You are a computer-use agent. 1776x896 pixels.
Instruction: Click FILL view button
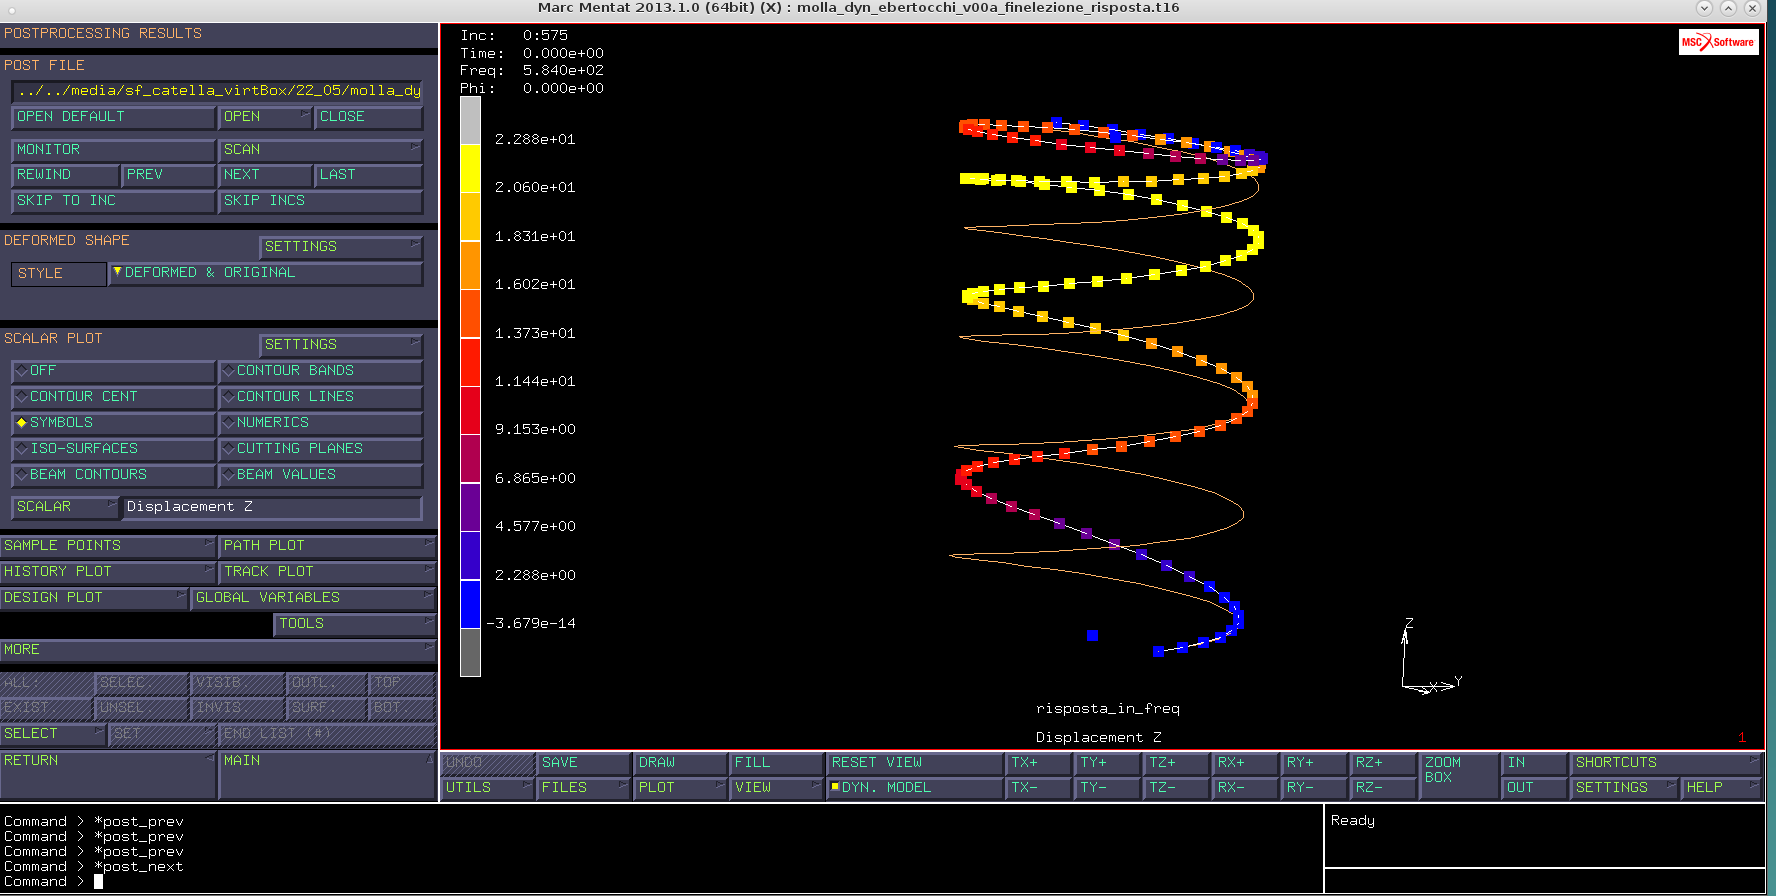(x=776, y=763)
